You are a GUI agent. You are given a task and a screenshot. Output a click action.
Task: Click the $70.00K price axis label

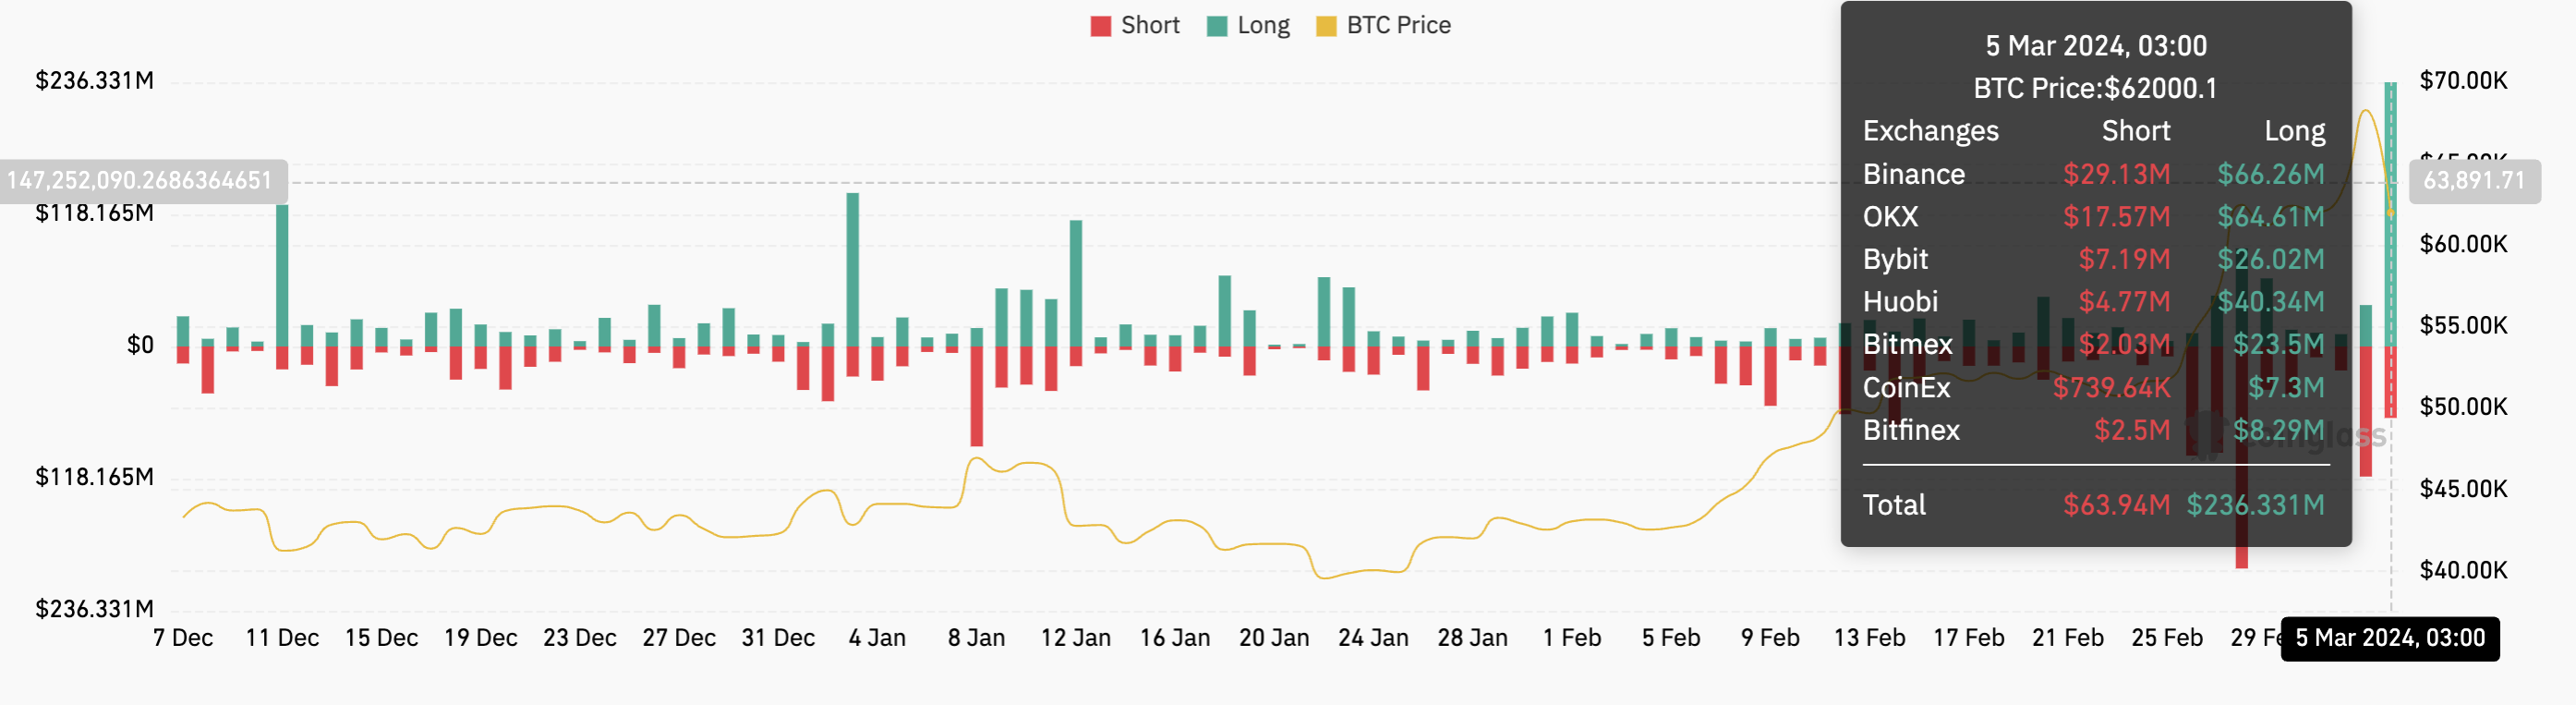click(x=2462, y=80)
